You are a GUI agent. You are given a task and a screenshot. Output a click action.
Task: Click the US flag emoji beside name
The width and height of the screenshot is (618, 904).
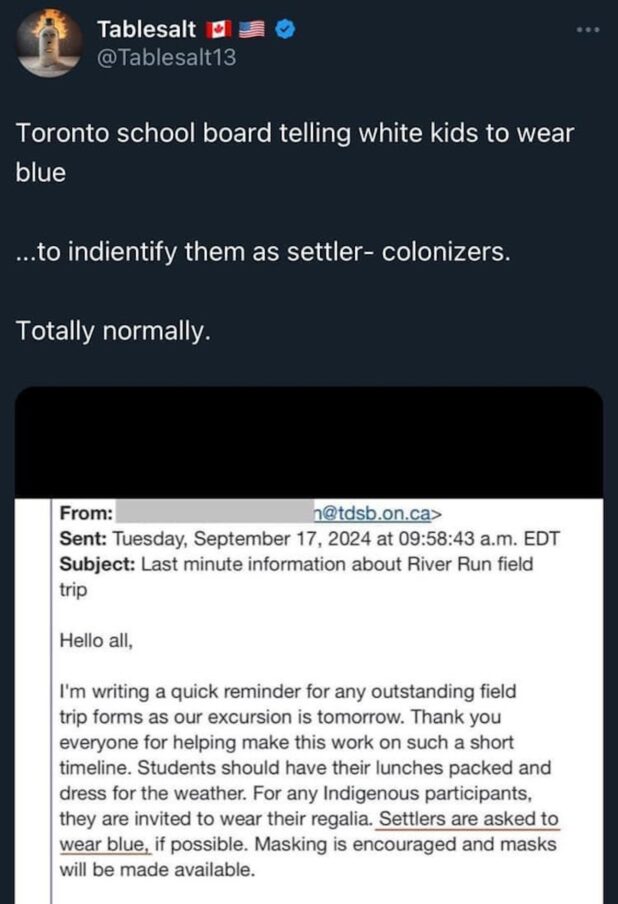[250, 31]
